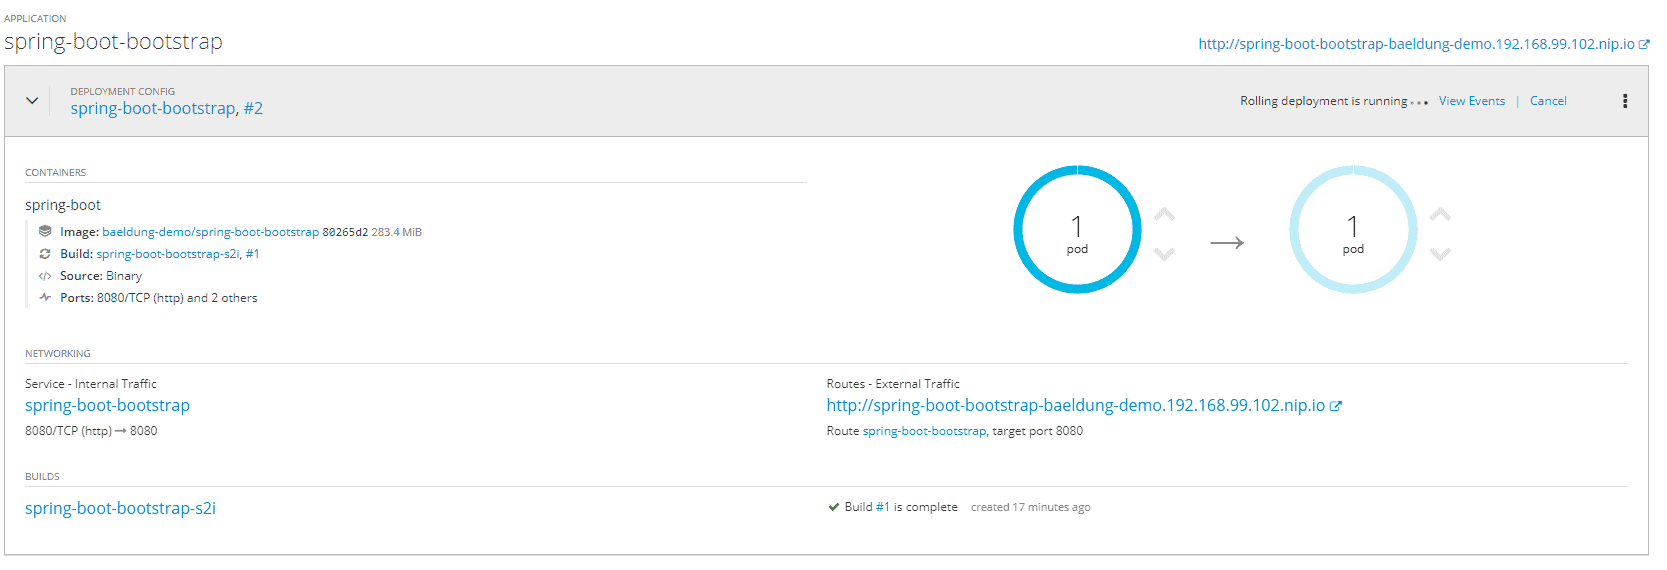Image resolution: width=1667 pixels, height=570 pixels.
Task: Scale down the second pod donut
Action: [1440, 254]
